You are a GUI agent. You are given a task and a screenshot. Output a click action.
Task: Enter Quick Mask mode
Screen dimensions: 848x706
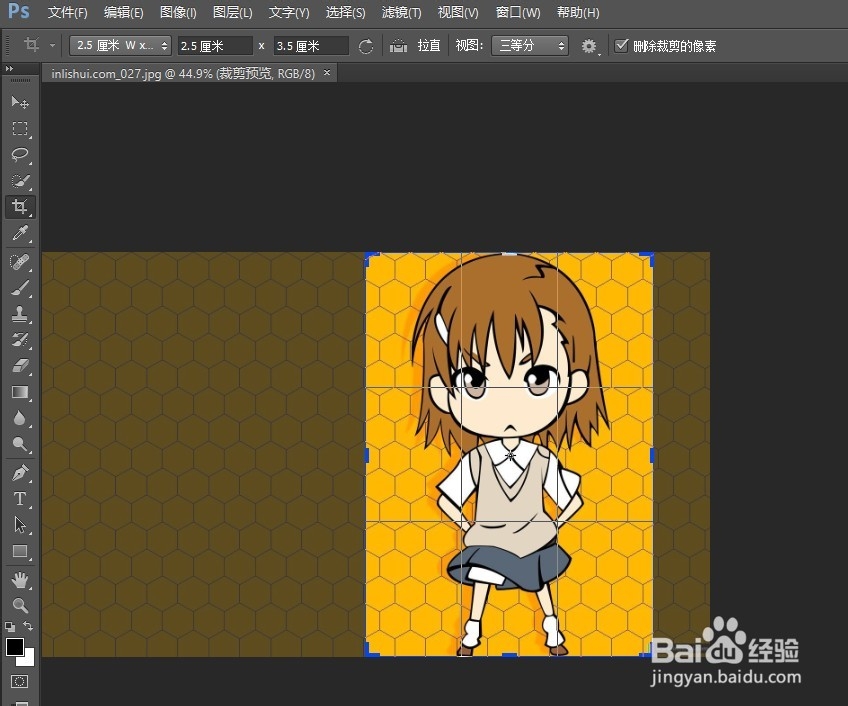point(19,680)
